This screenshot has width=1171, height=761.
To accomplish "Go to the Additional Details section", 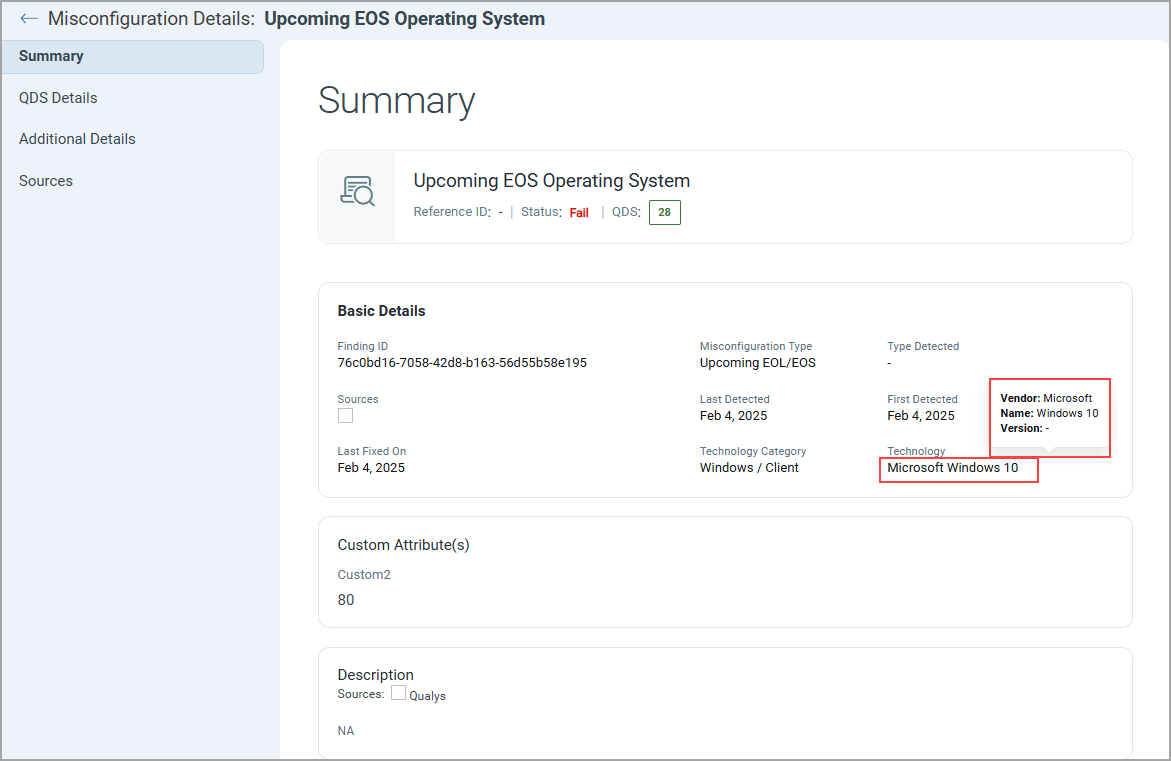I will 77,139.
